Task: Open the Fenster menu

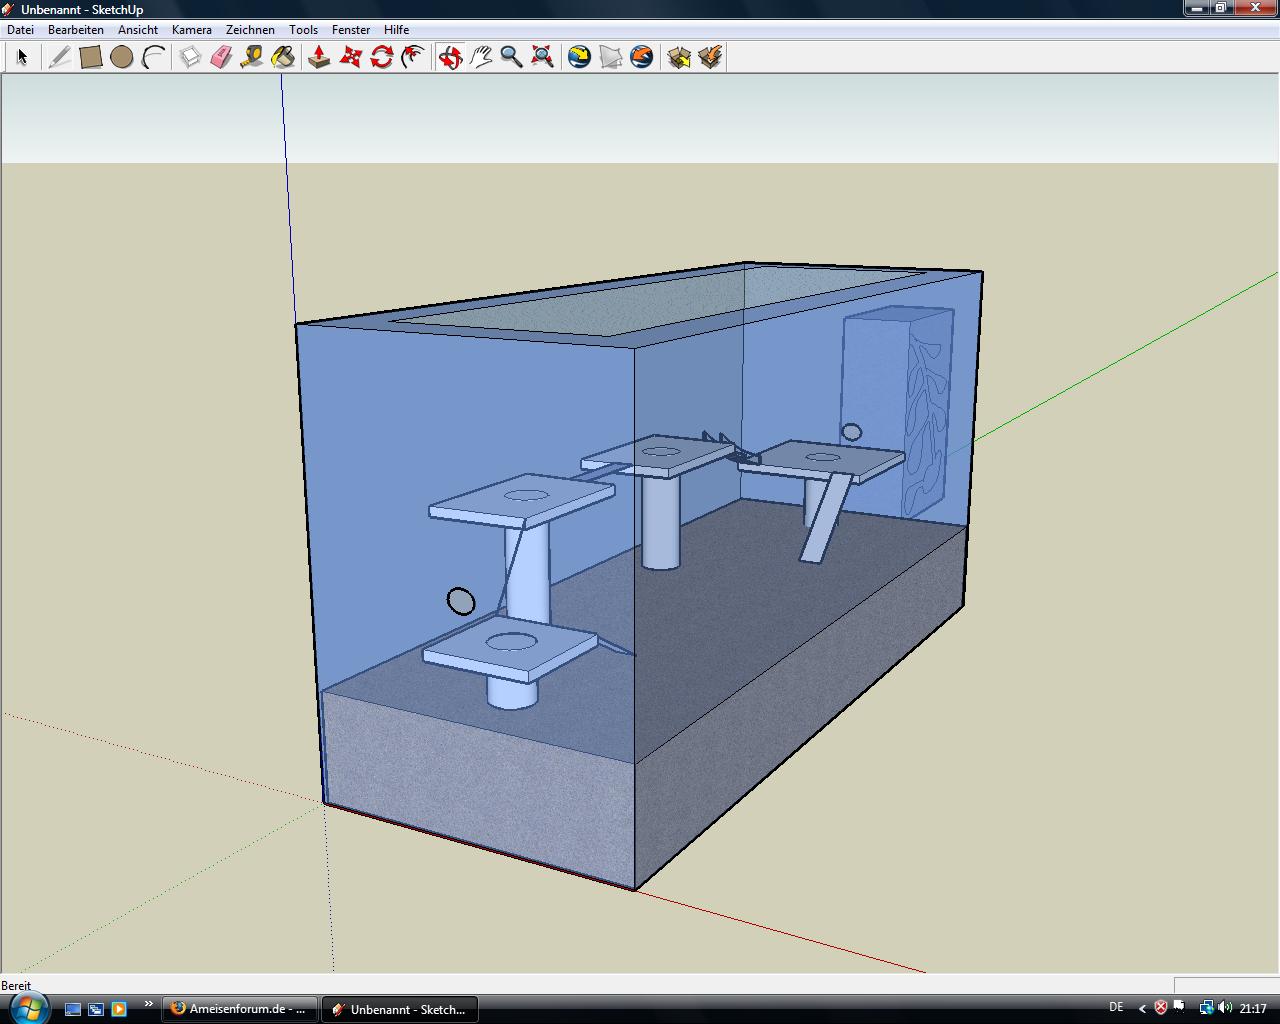Action: point(350,30)
